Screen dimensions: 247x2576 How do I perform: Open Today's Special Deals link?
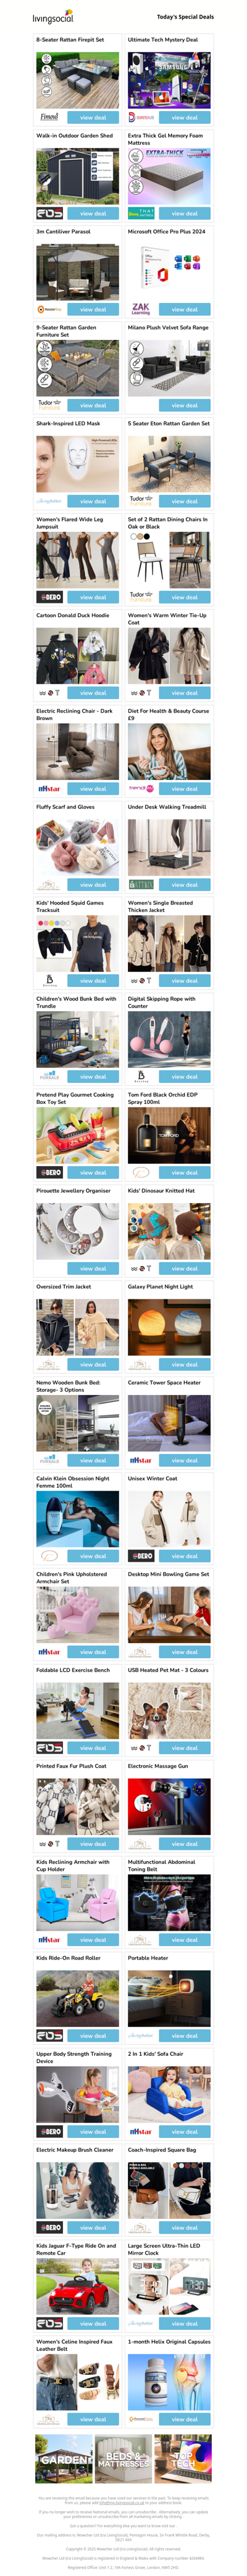(x=185, y=17)
